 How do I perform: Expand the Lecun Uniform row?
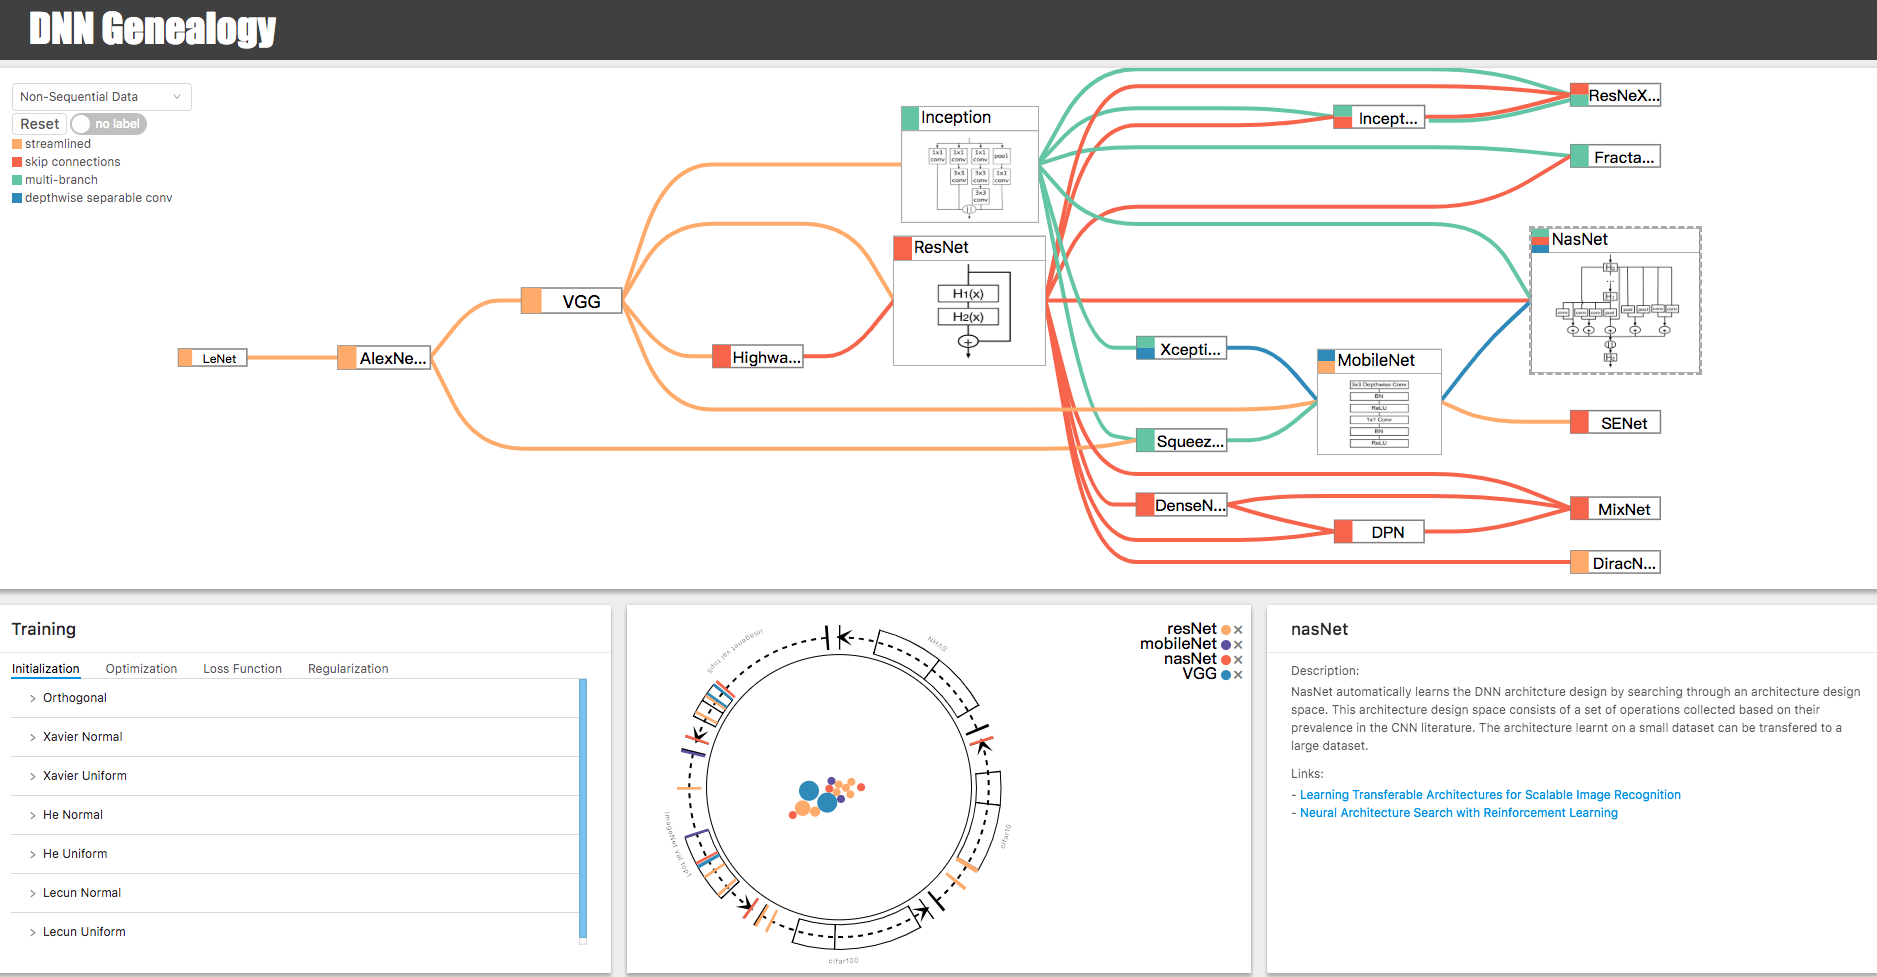(295, 932)
